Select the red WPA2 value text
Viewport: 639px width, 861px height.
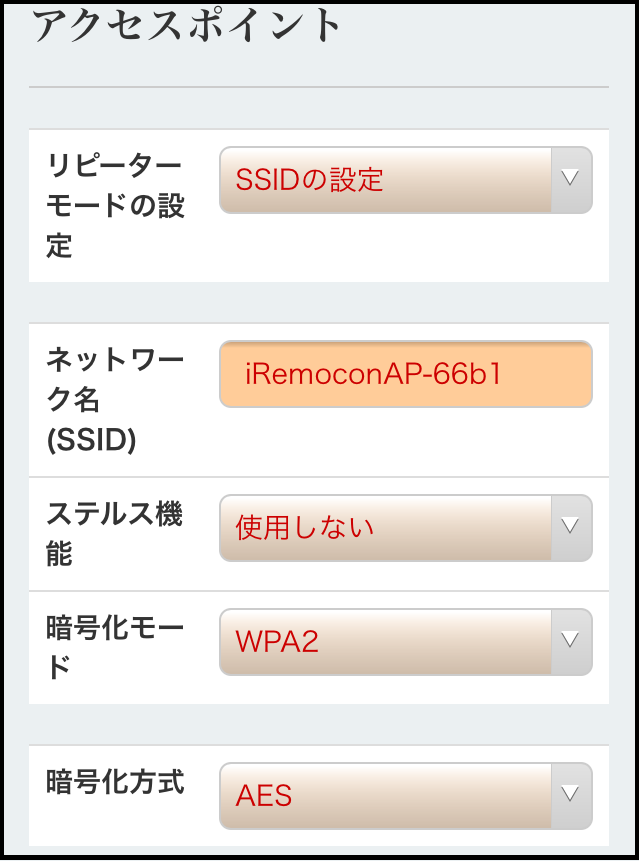tap(277, 642)
